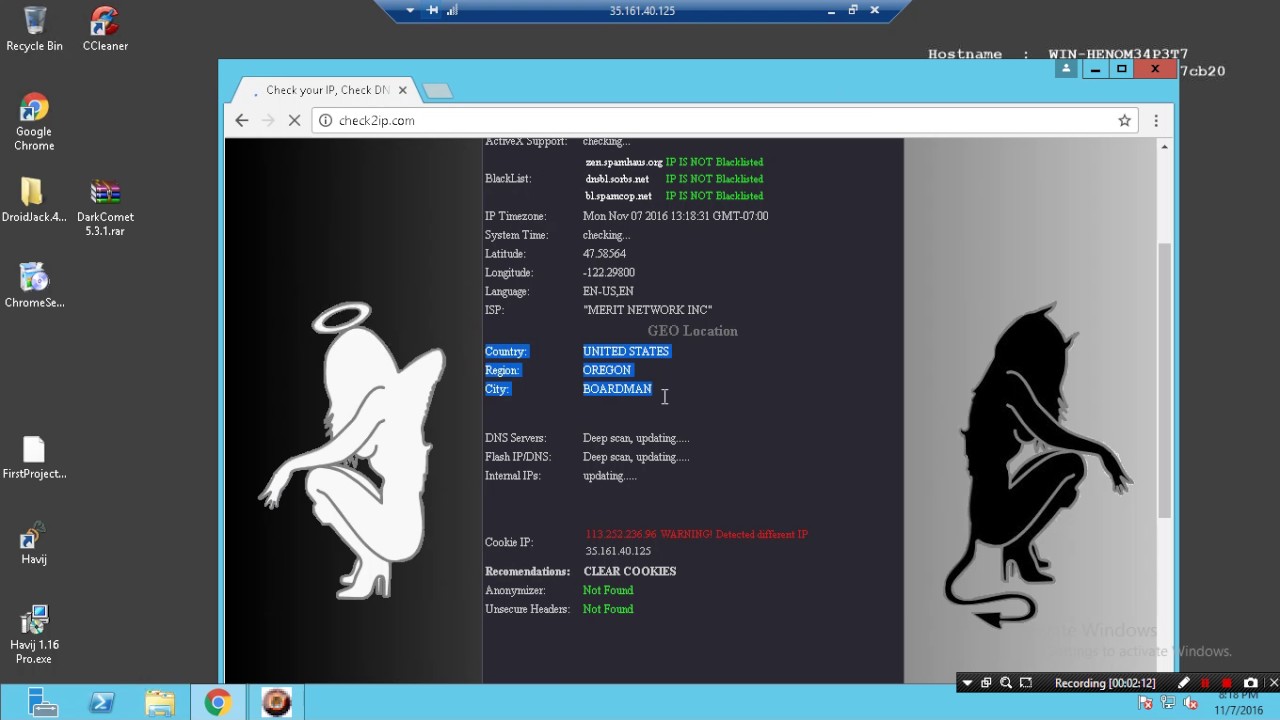Open File Explorer from the taskbar
Viewport: 1280px width, 720px height.
coord(159,702)
